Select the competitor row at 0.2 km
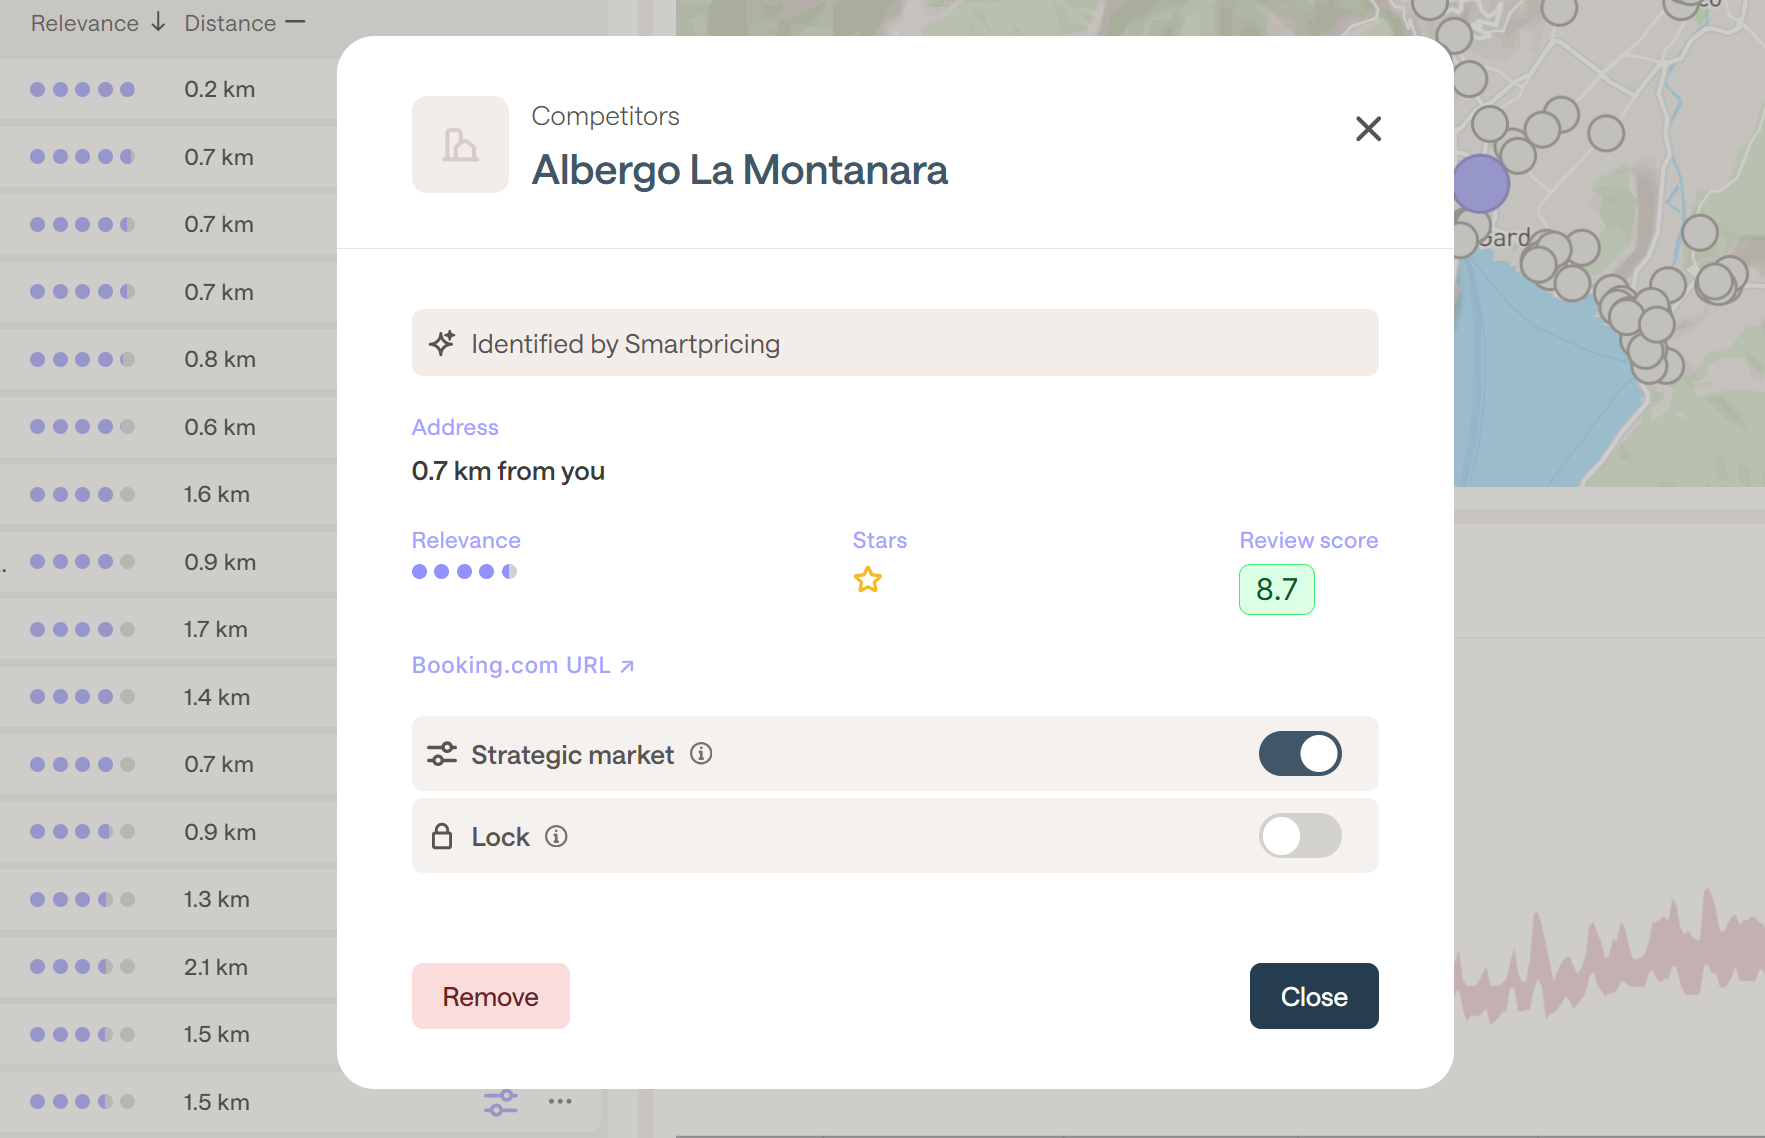The height and width of the screenshot is (1138, 1765). 168,90
